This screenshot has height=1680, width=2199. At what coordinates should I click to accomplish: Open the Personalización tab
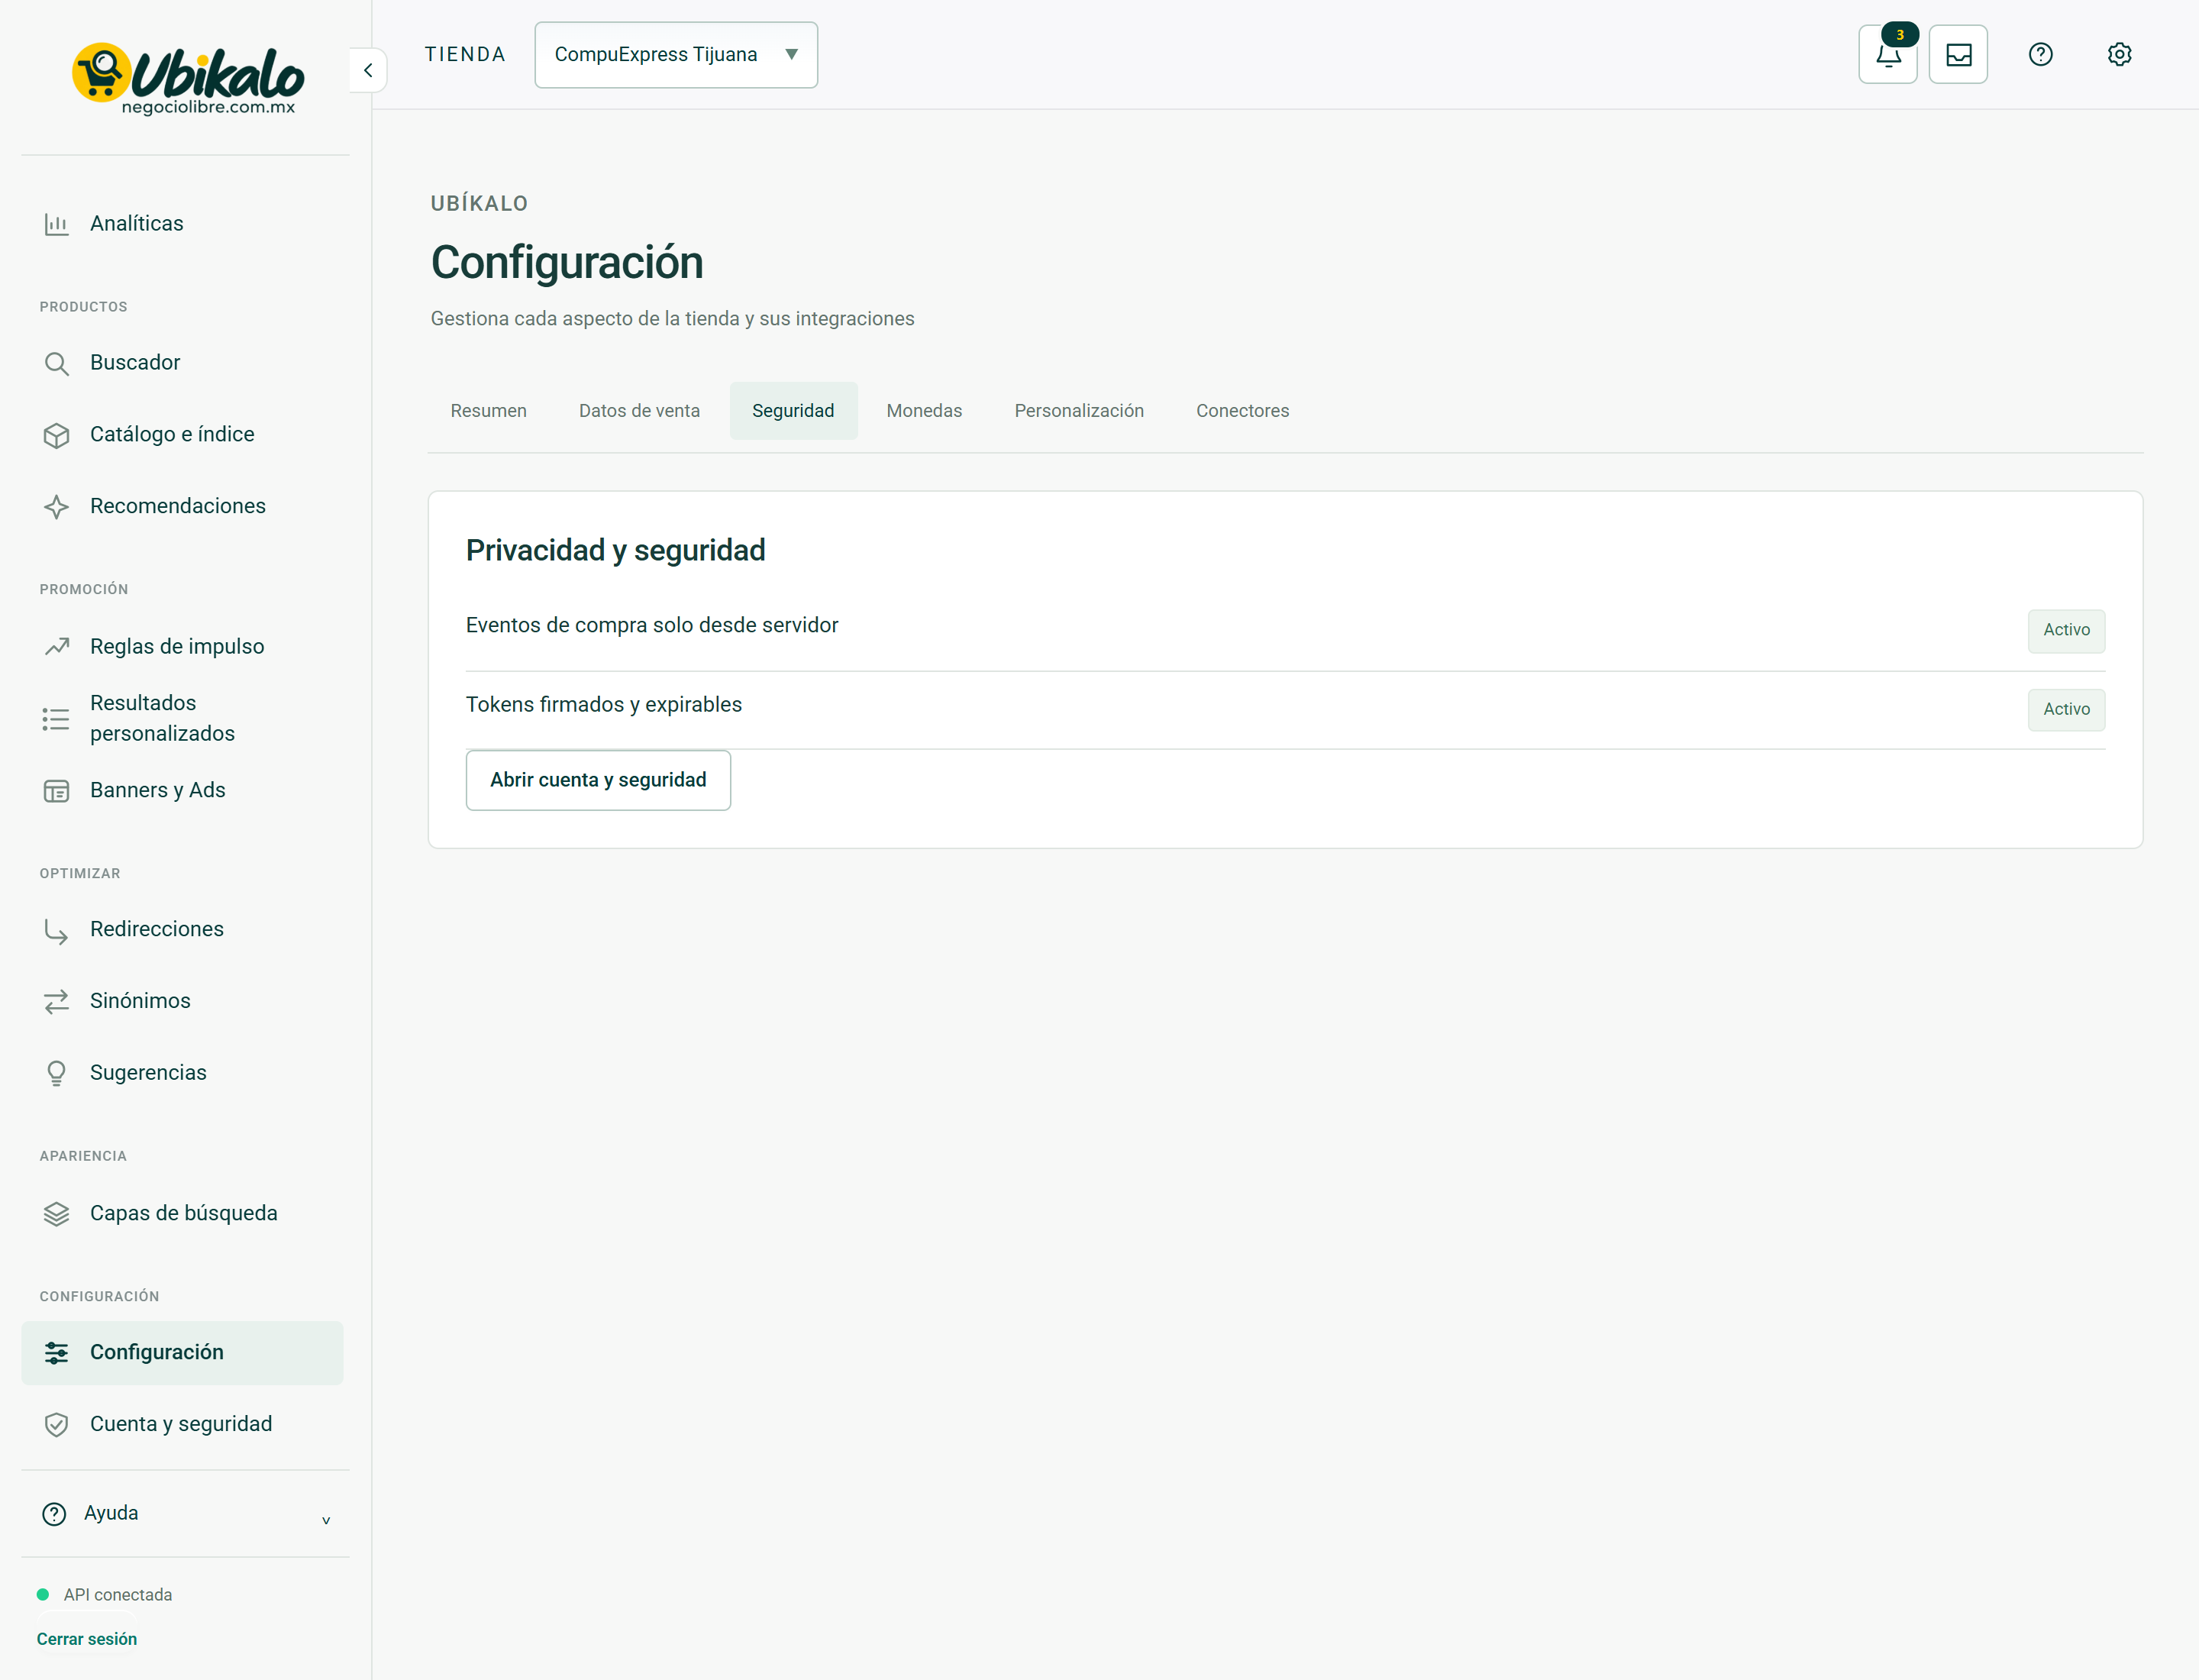[x=1079, y=411]
